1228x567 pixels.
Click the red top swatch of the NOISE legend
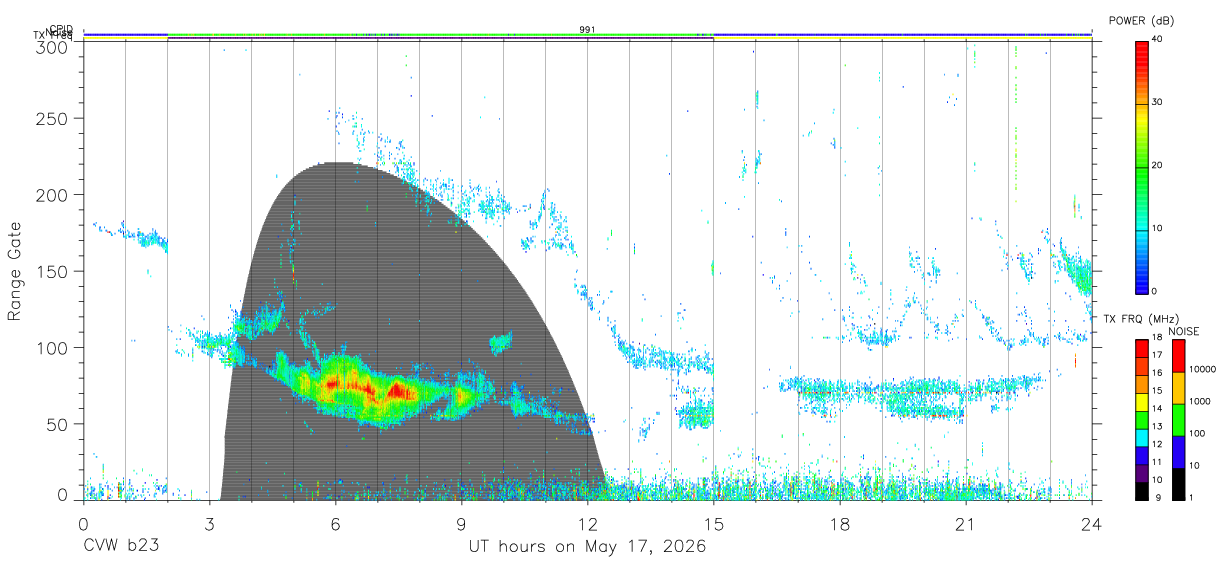click(1177, 356)
